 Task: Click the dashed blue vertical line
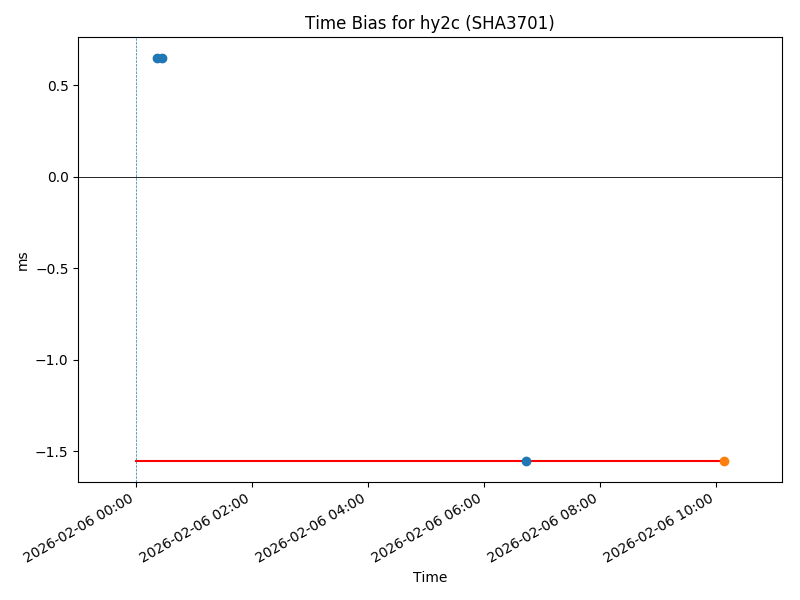[136, 300]
